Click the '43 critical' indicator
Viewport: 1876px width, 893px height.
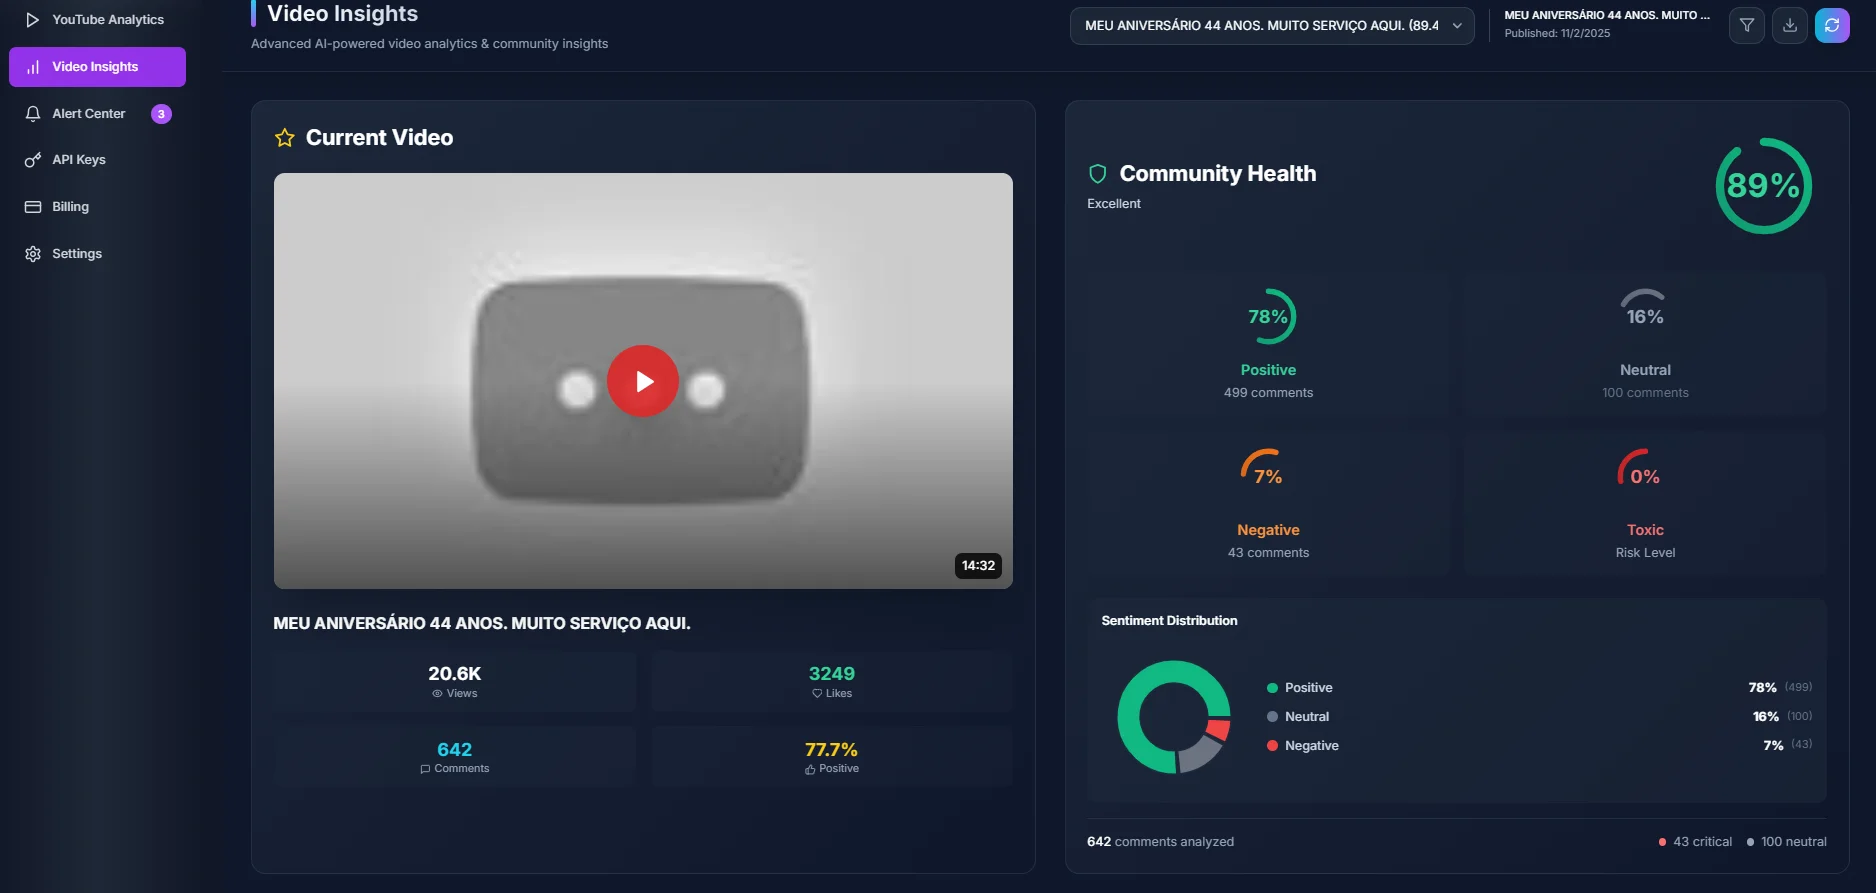1695,842
